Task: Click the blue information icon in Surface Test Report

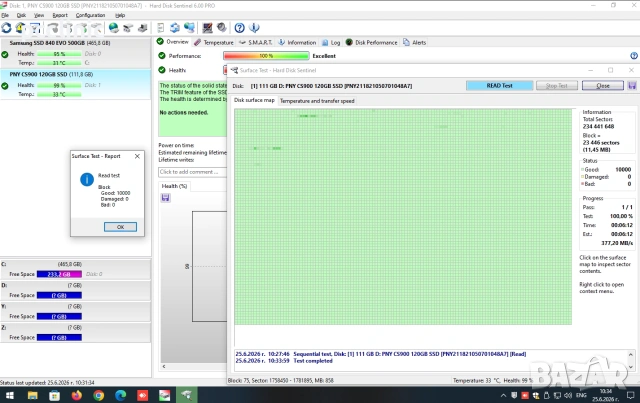Action: [x=87, y=179]
